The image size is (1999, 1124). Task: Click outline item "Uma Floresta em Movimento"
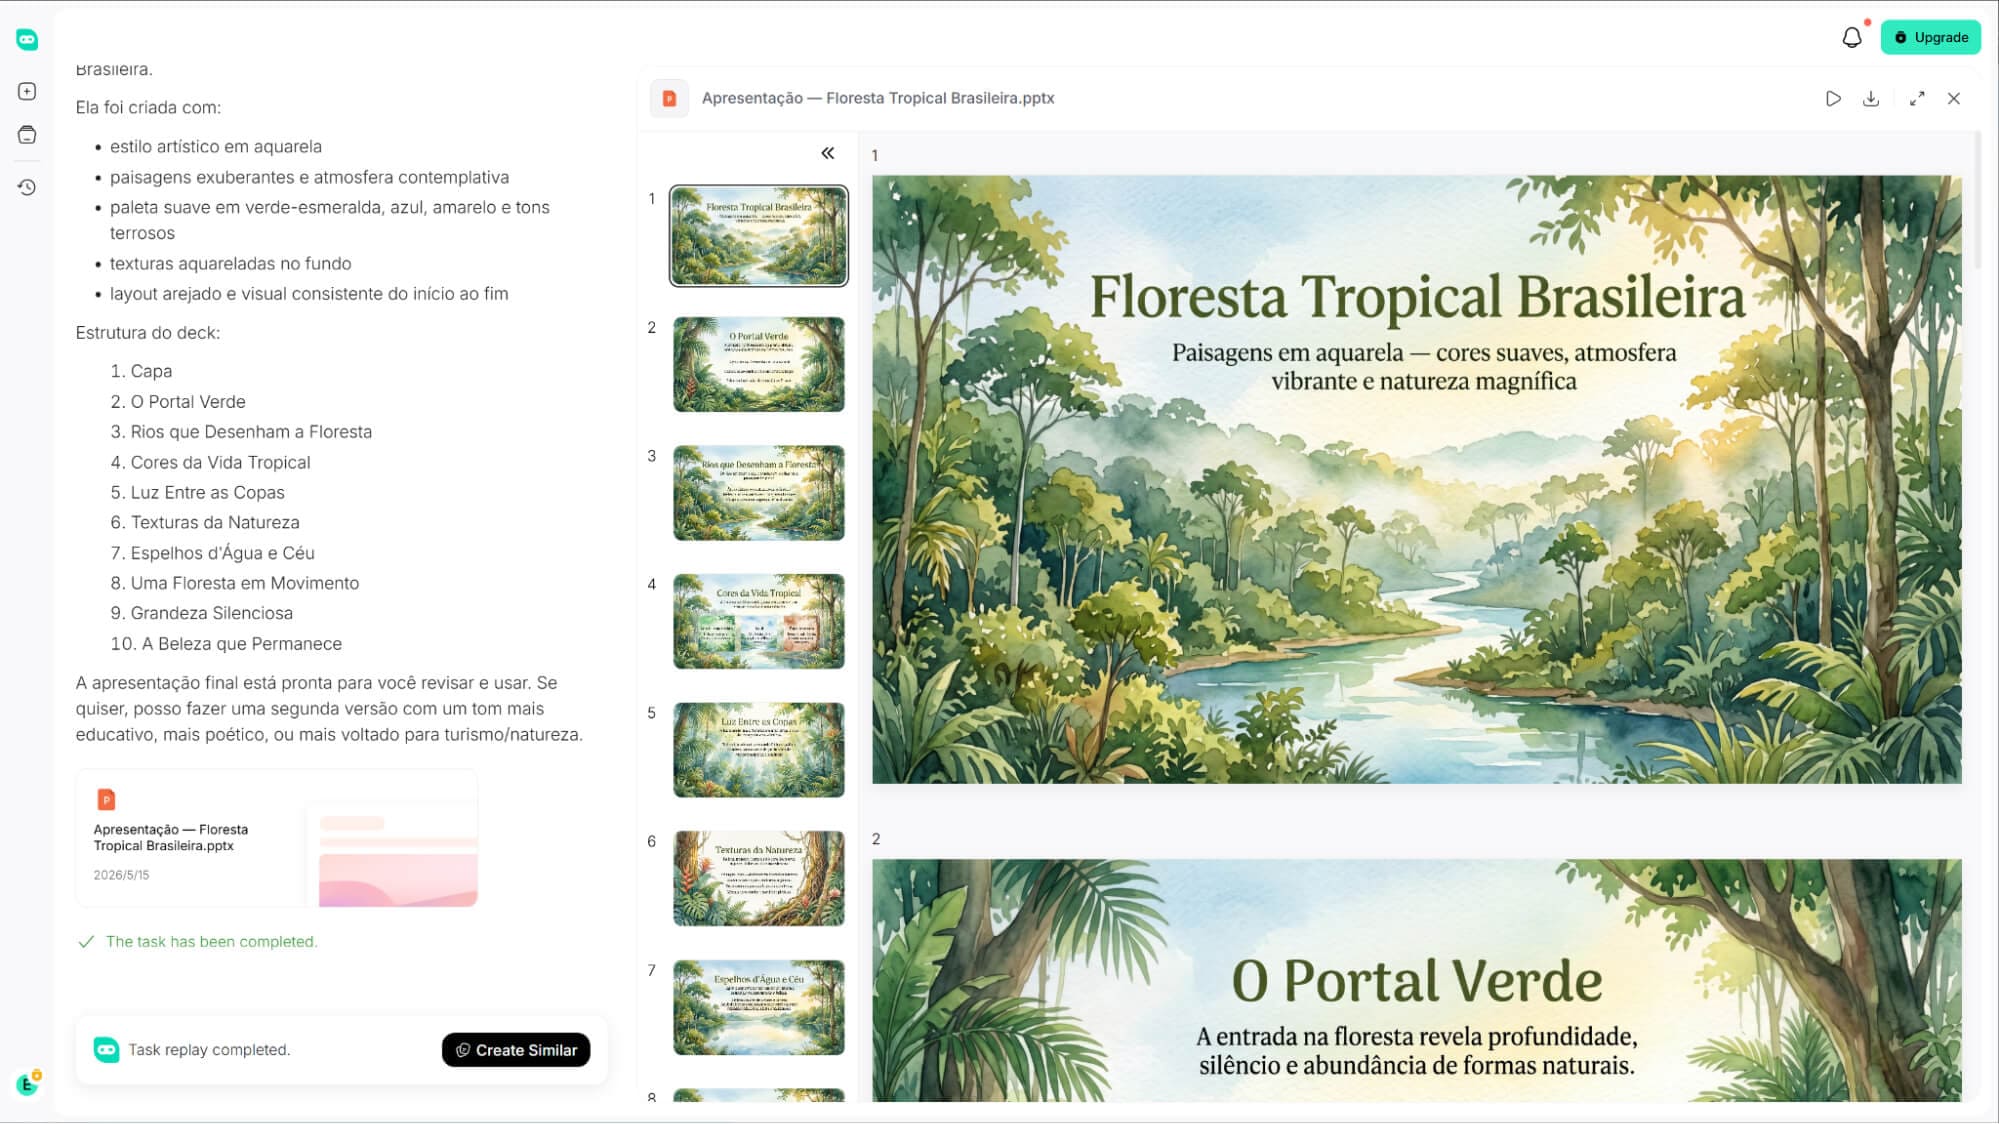(x=244, y=583)
